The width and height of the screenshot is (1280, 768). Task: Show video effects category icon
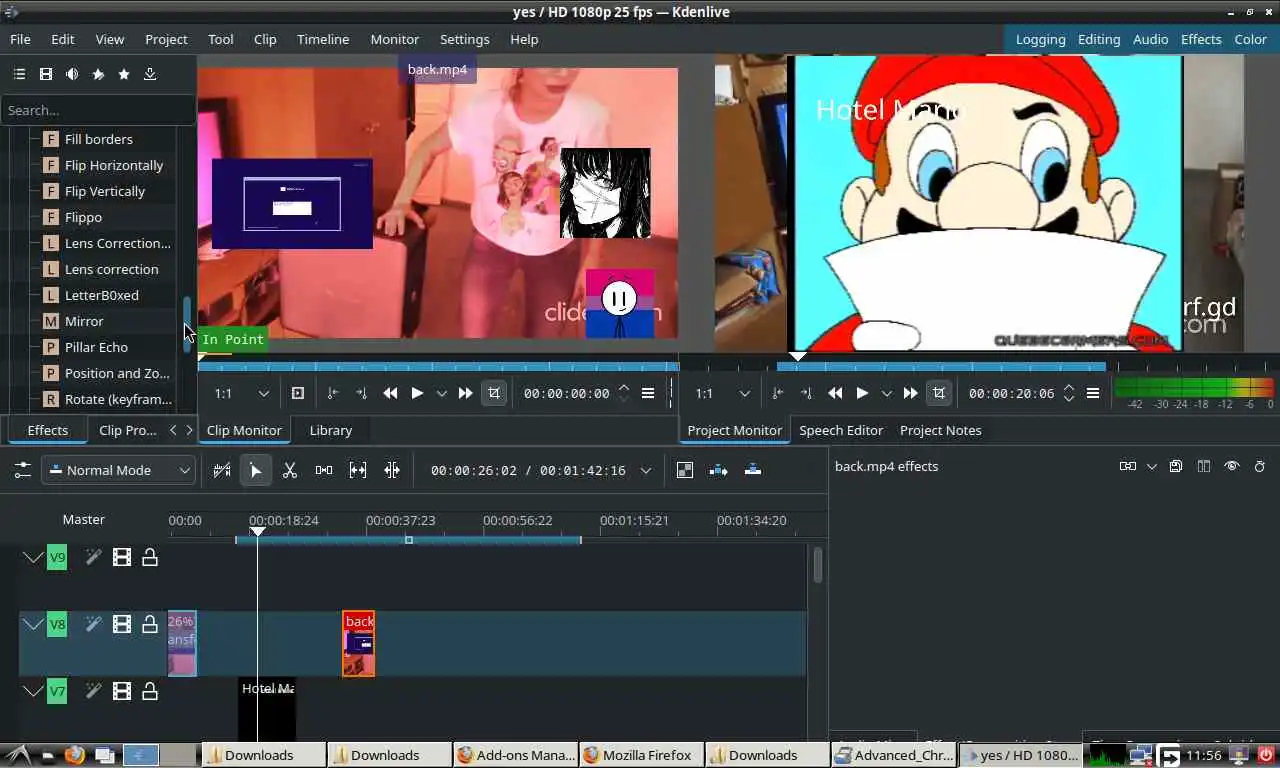[x=46, y=74]
